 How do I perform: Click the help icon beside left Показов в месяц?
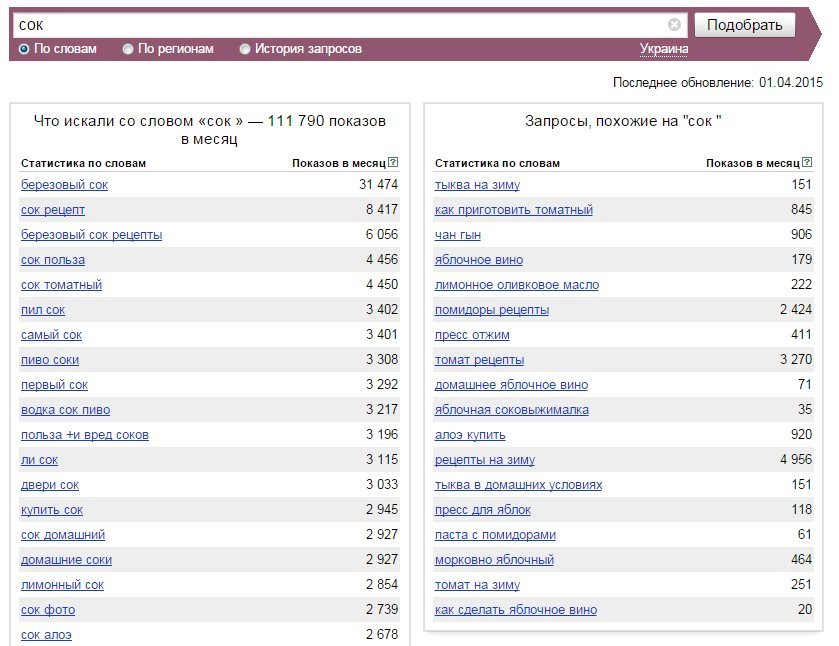pos(393,162)
